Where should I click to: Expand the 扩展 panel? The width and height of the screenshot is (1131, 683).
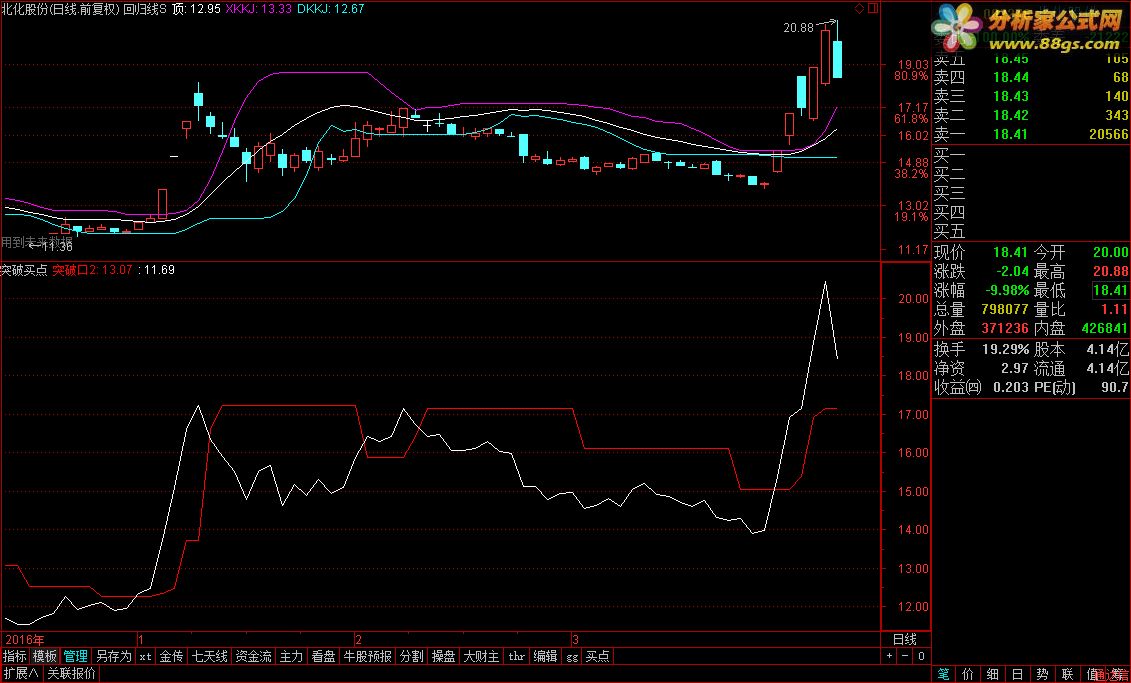coord(20,674)
